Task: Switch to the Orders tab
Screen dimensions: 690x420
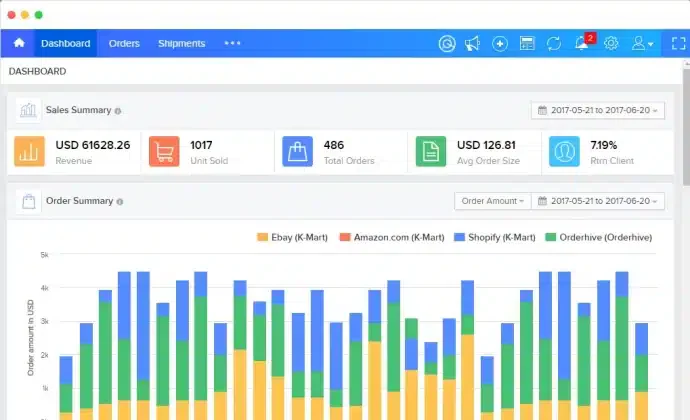Action: [124, 44]
